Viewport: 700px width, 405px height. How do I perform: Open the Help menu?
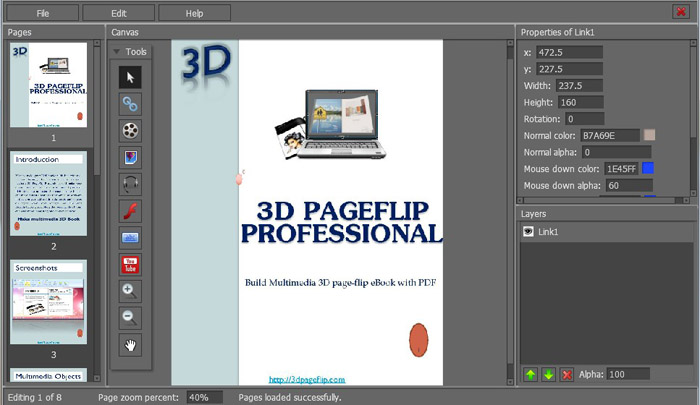pos(195,13)
